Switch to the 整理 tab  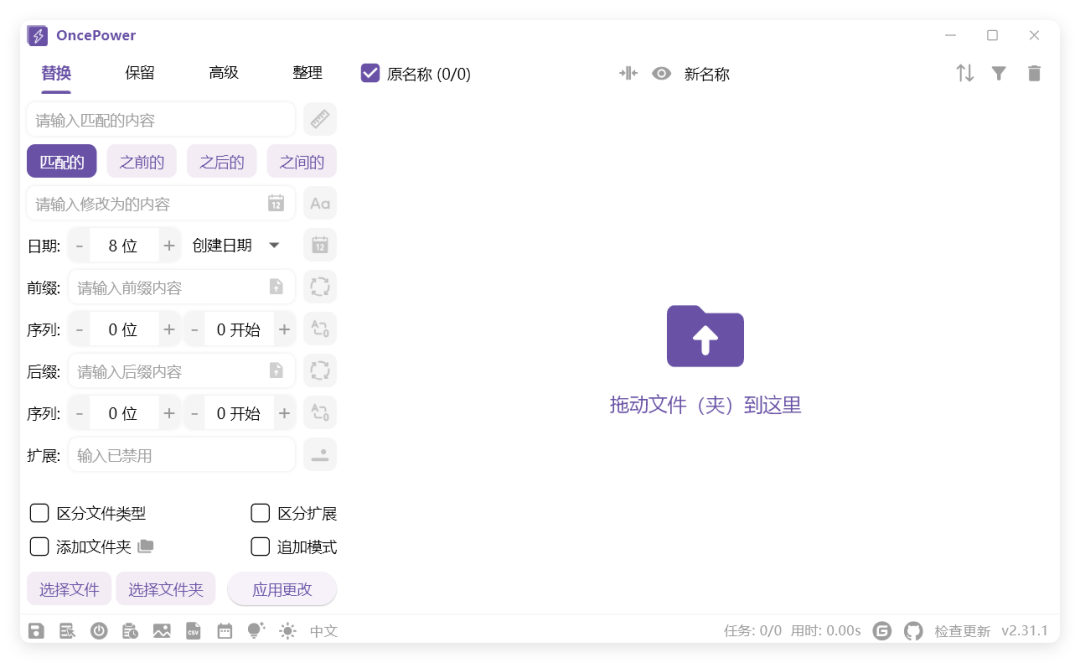click(307, 73)
